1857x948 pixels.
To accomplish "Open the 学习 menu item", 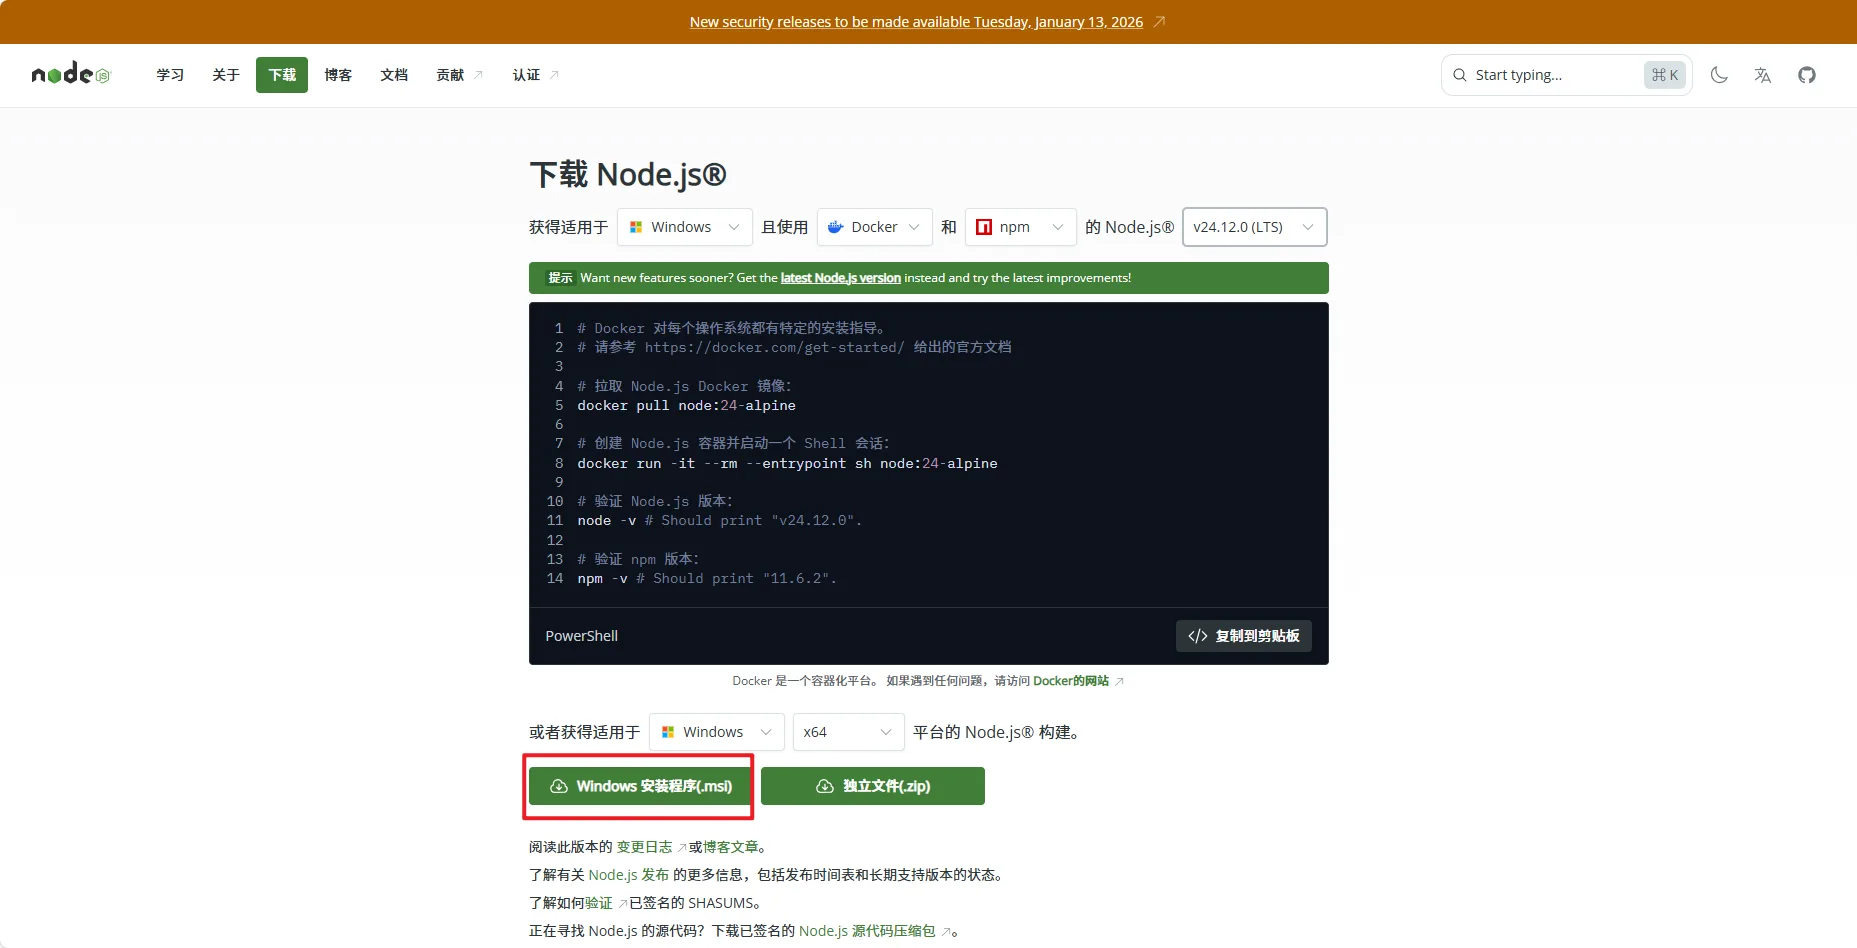I will [170, 75].
